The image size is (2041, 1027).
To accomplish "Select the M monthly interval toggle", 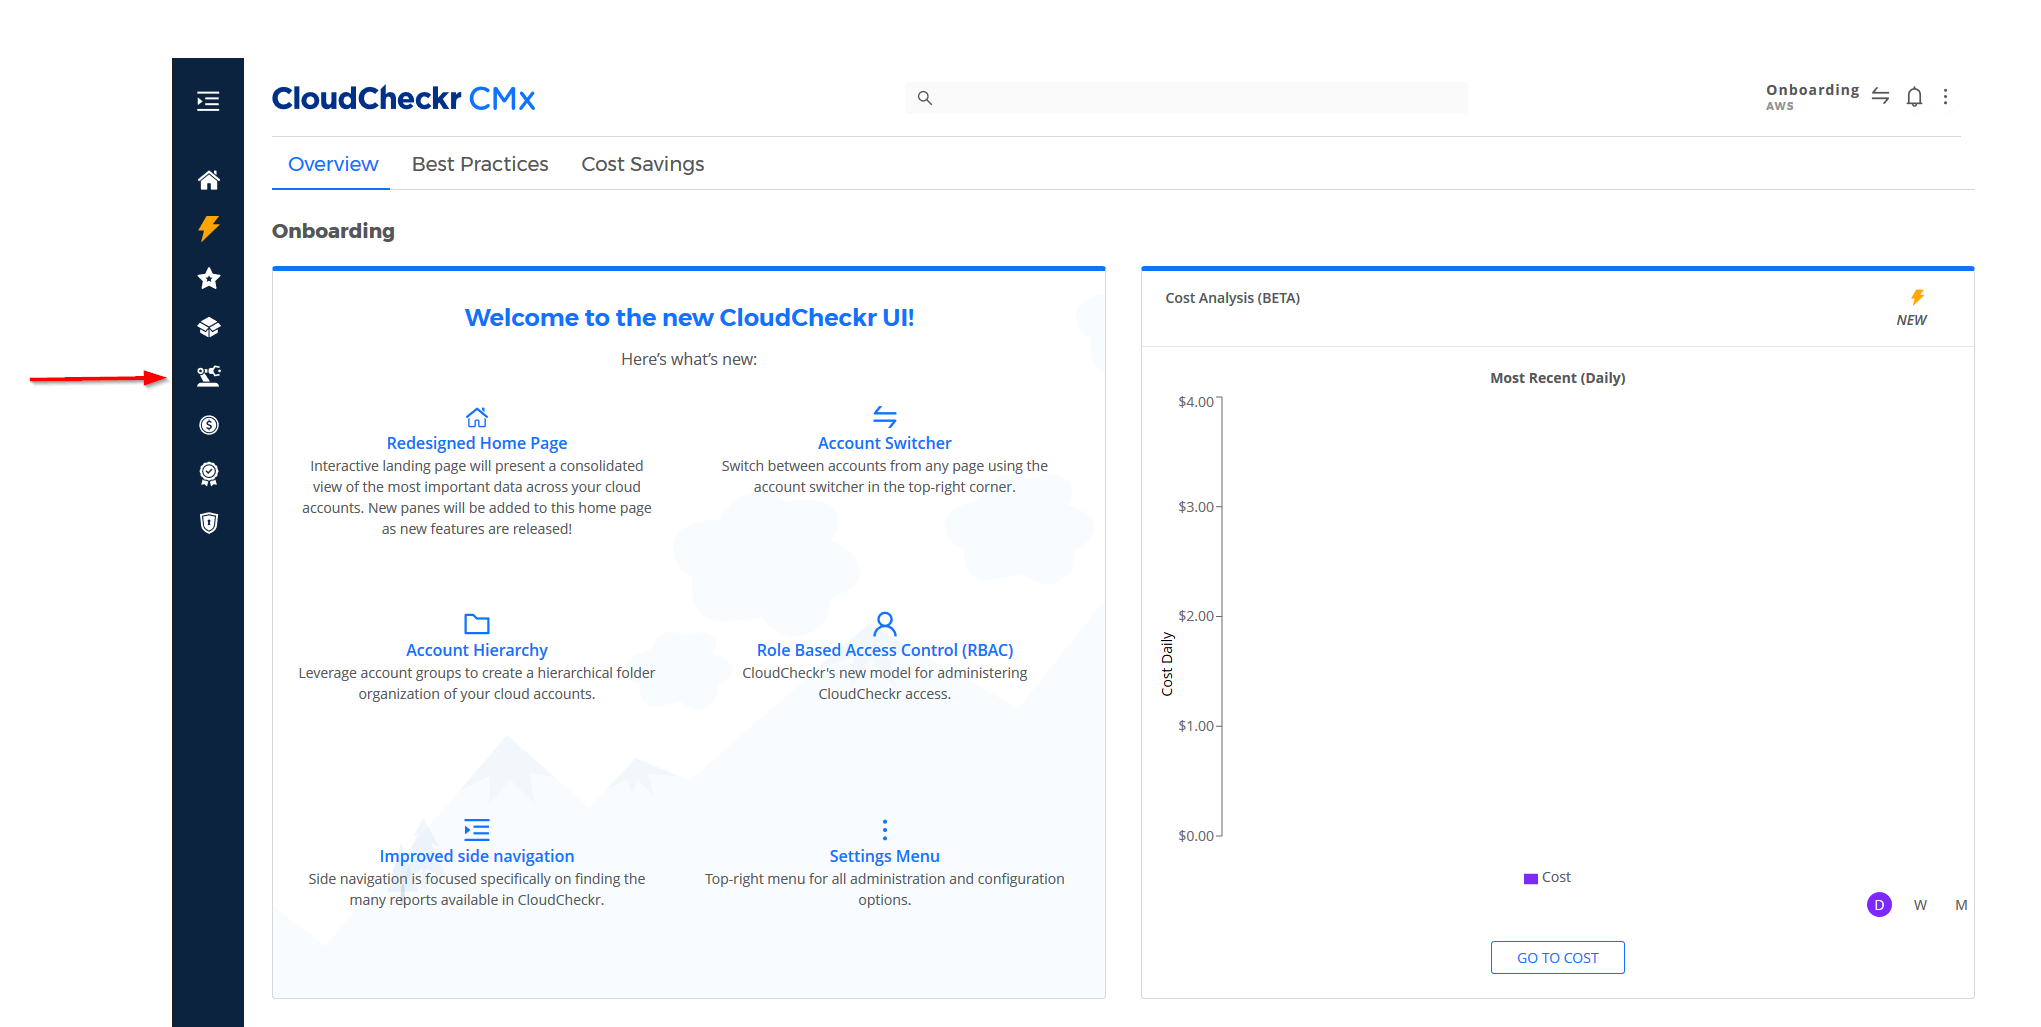I will [x=1961, y=905].
